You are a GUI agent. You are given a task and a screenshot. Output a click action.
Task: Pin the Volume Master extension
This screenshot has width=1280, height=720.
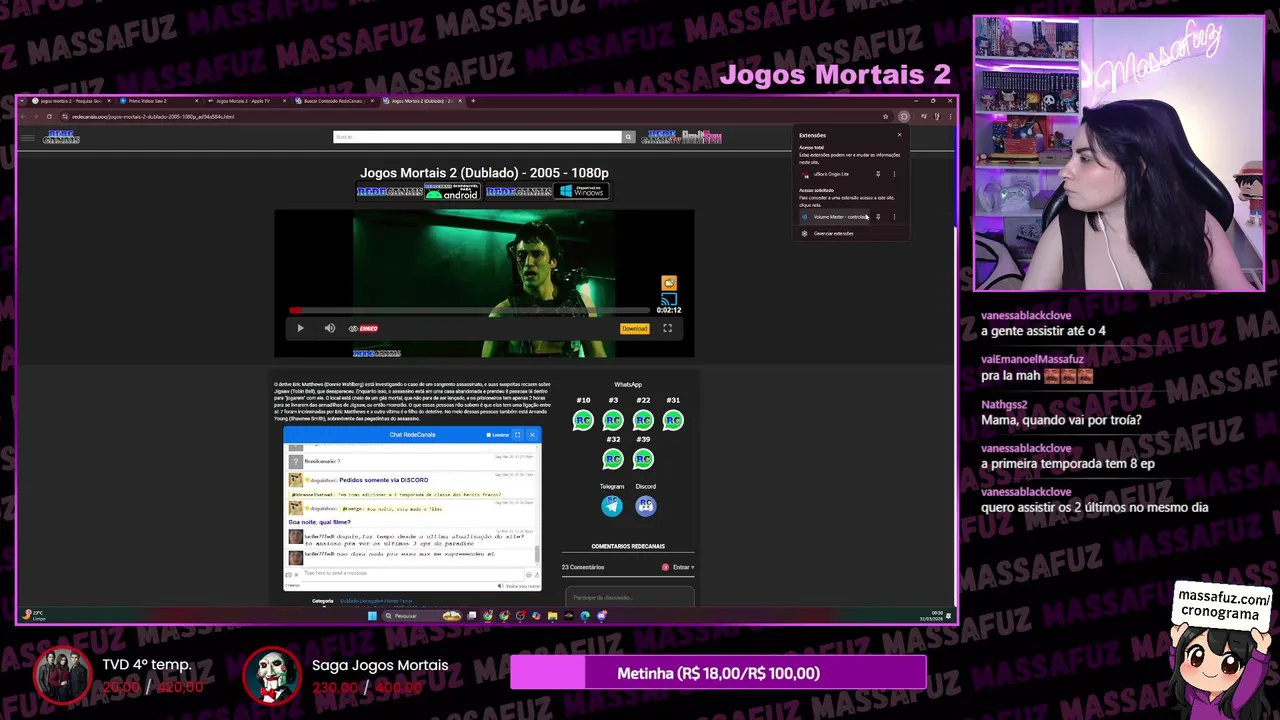coord(878,217)
